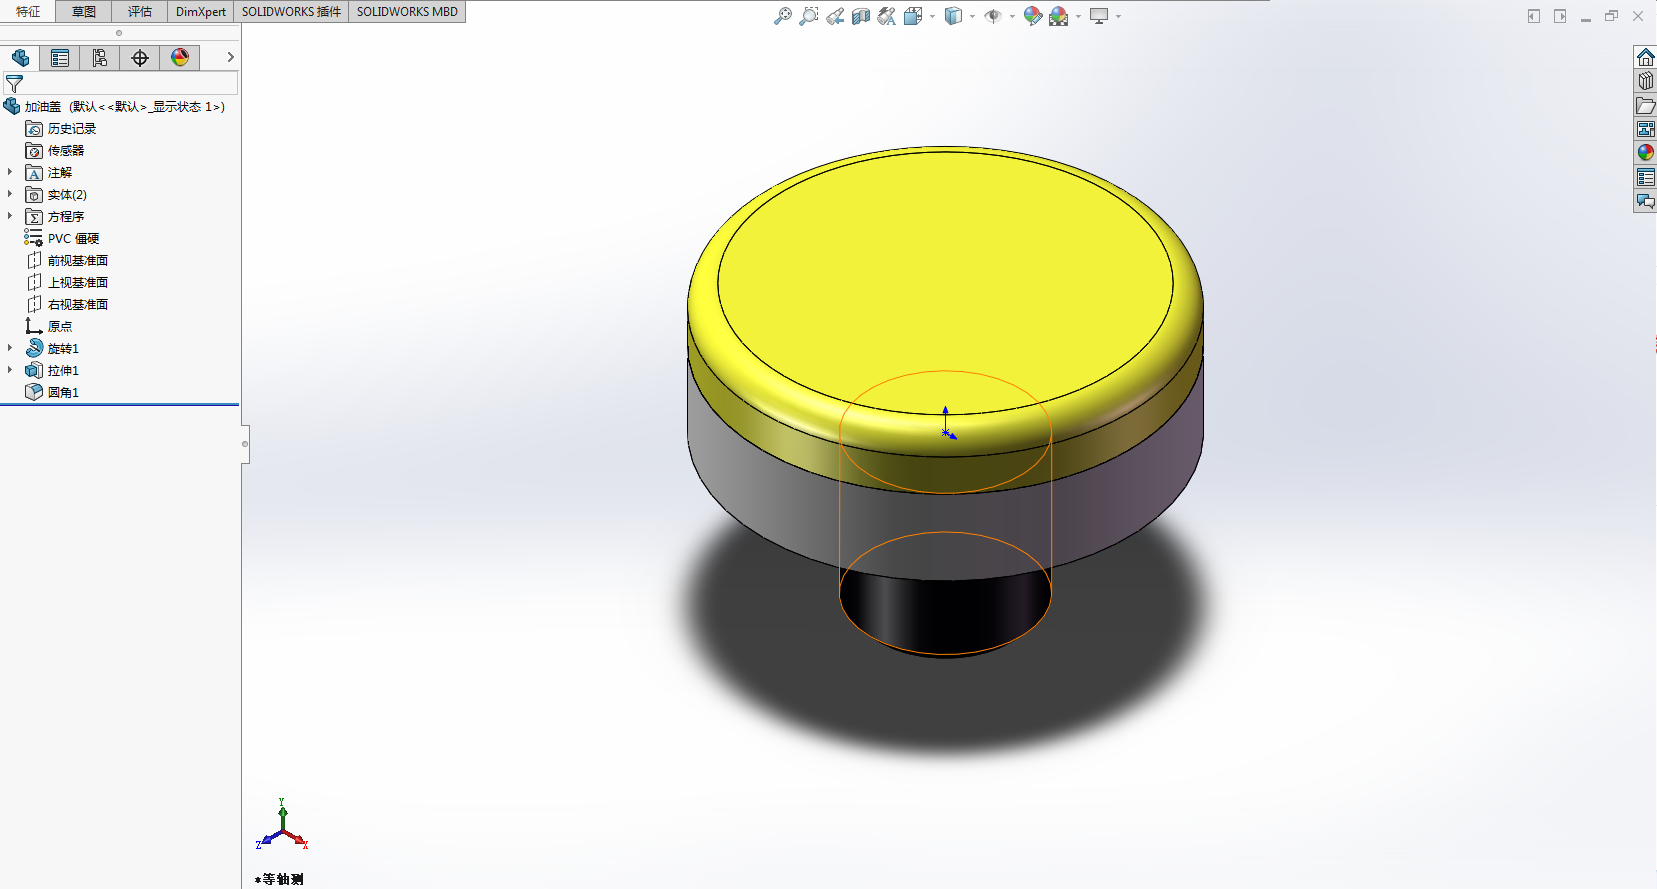Open View Orientation dropdown arrow
This screenshot has width=1657, height=889.
(932, 16)
